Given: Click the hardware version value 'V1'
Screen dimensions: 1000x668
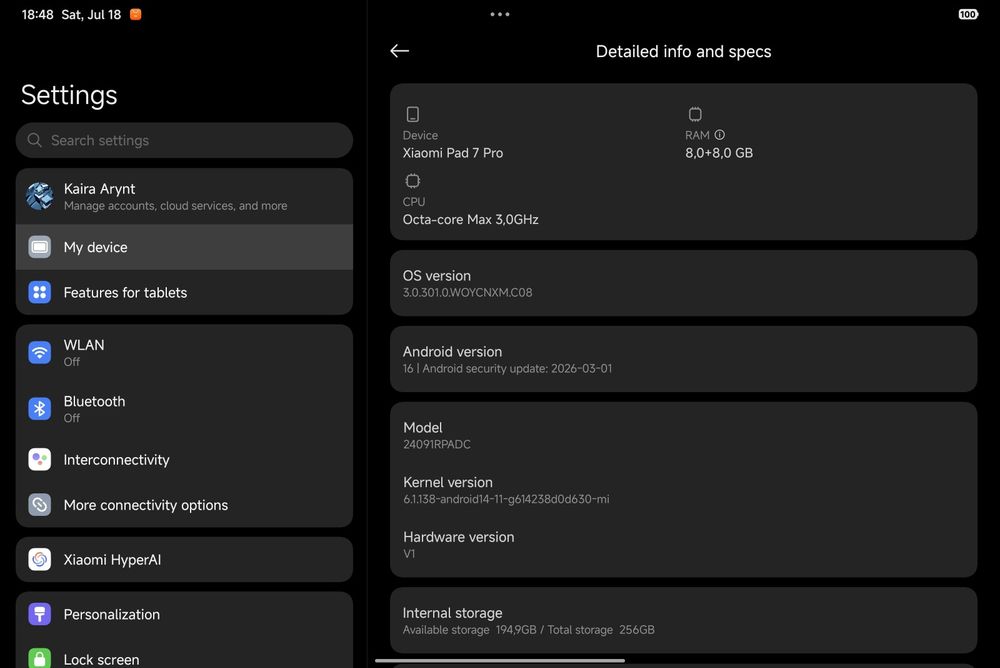Looking at the screenshot, I should 409,554.
